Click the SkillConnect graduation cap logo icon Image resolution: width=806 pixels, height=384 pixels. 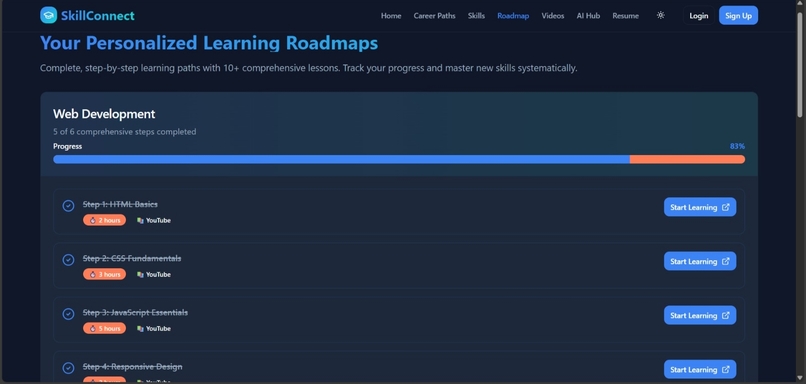[48, 15]
